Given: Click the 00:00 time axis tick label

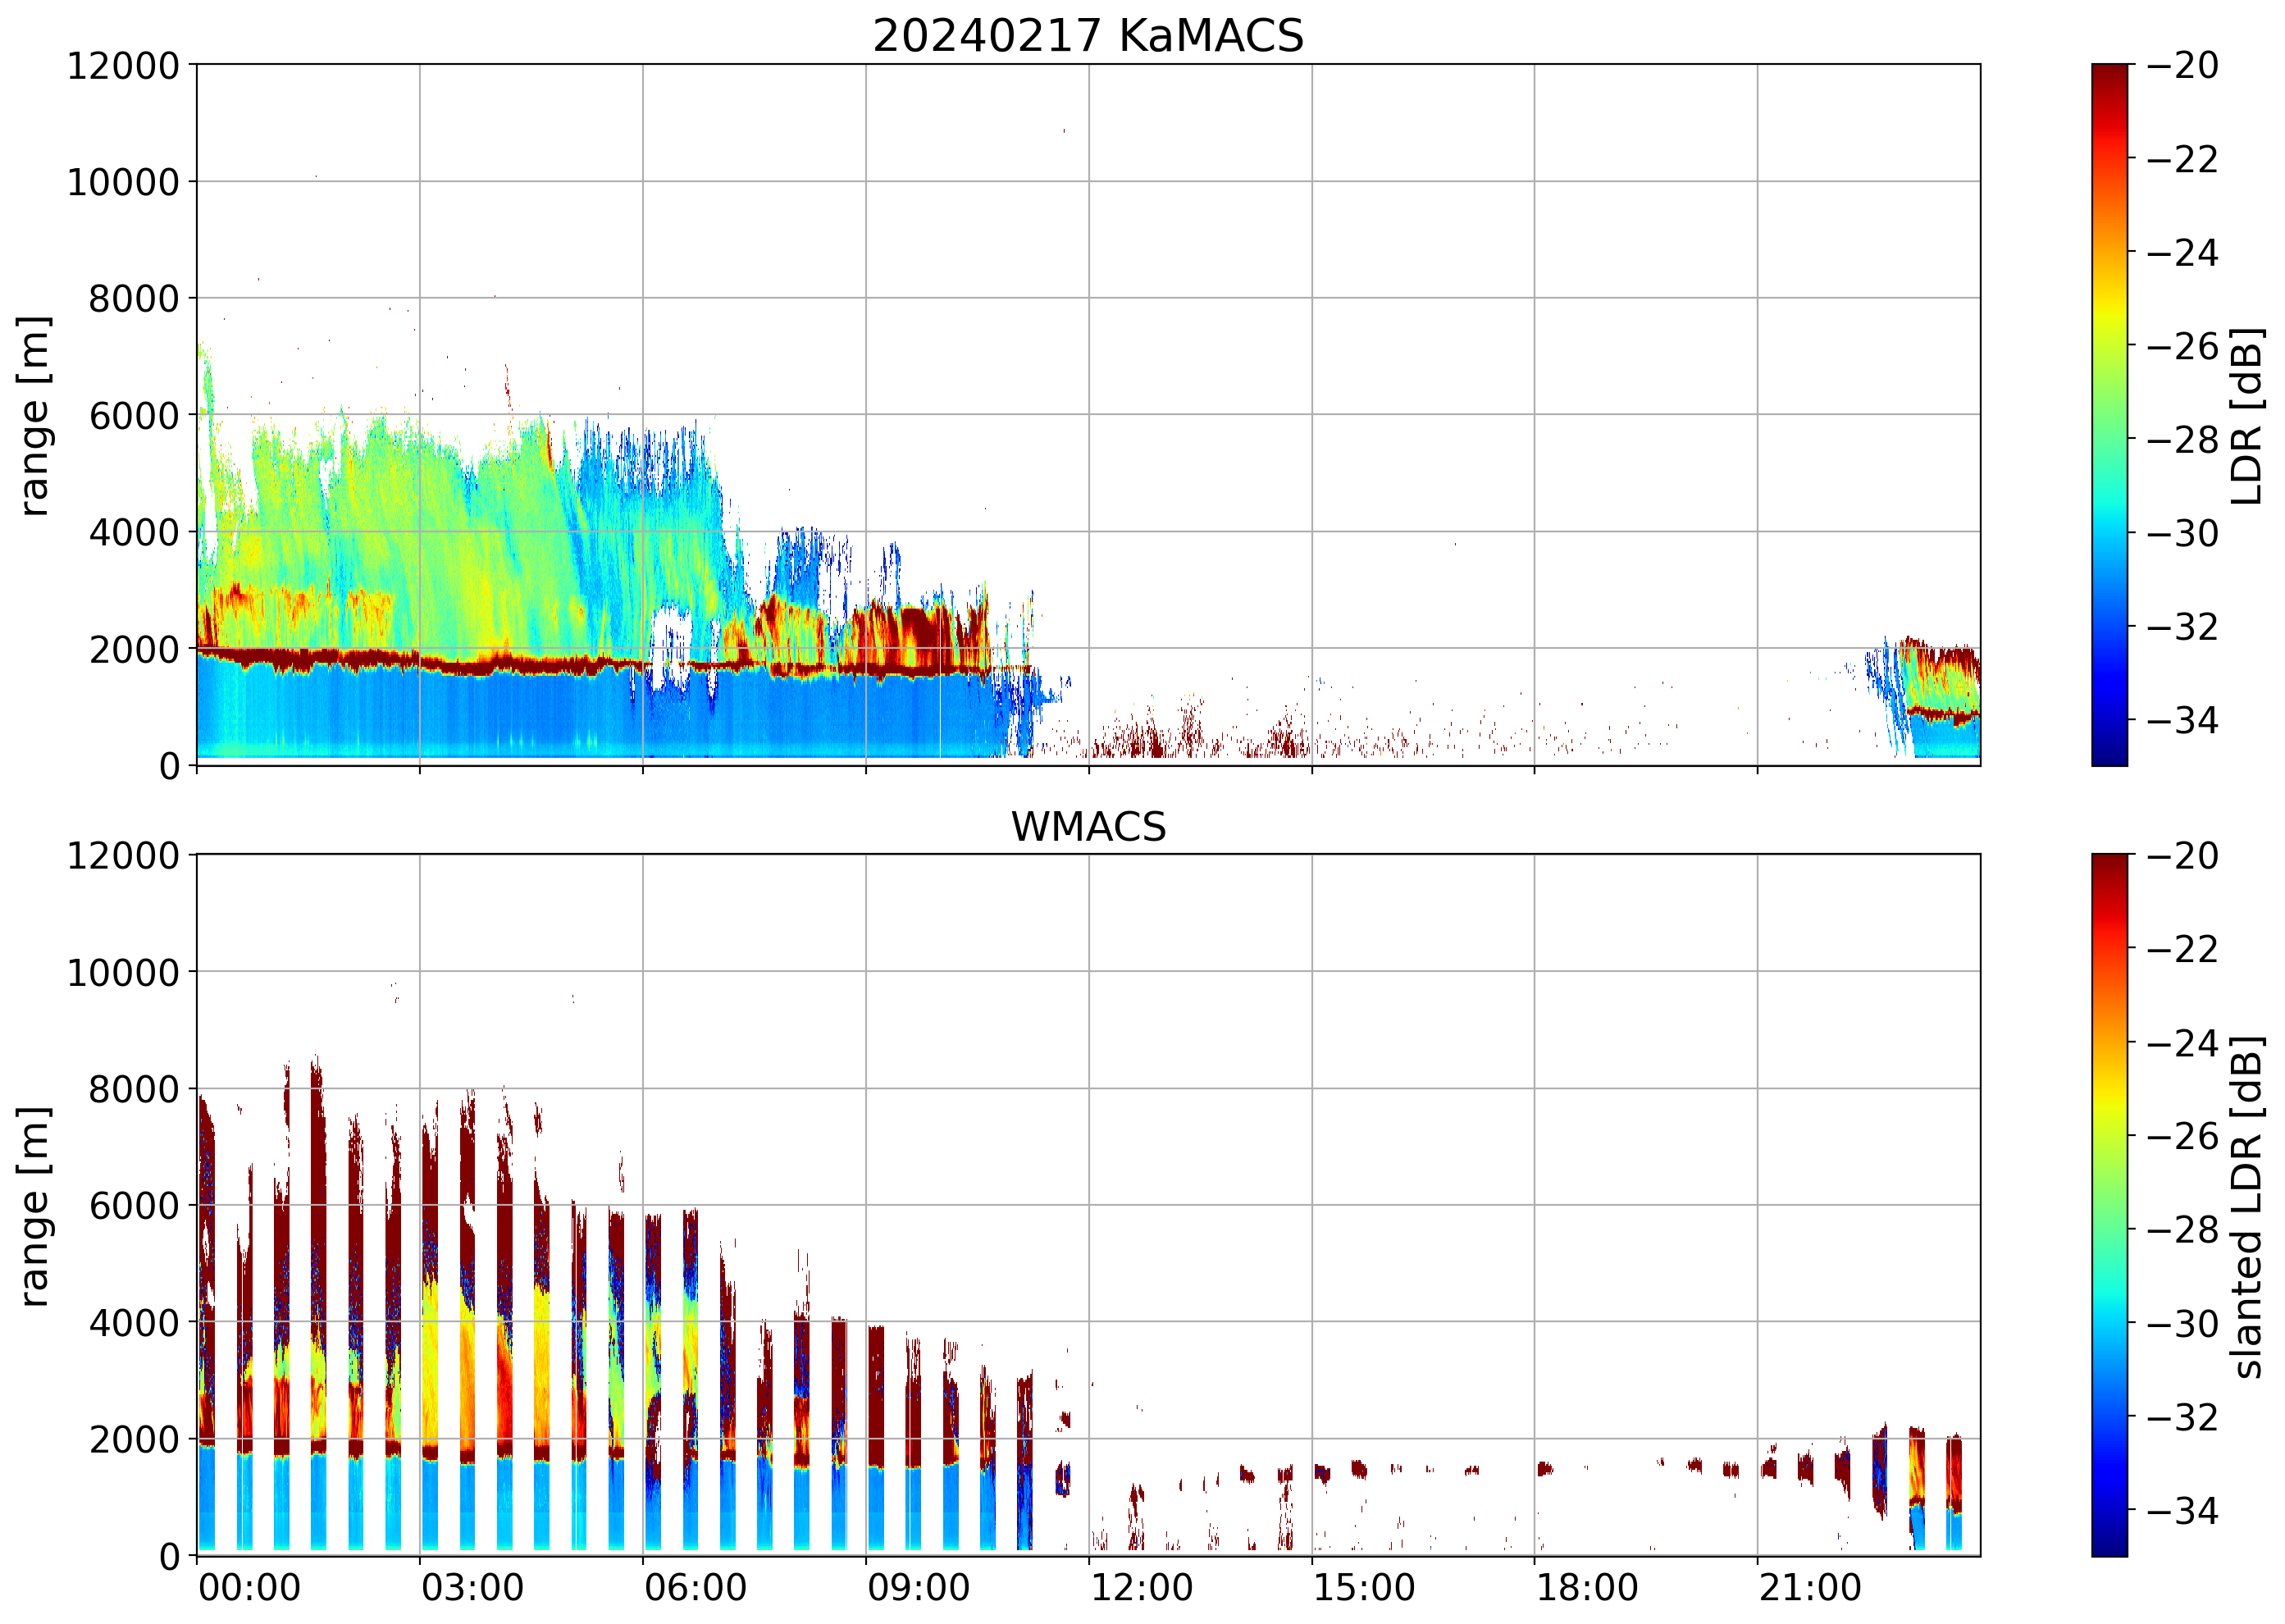Looking at the screenshot, I should point(249,1588).
